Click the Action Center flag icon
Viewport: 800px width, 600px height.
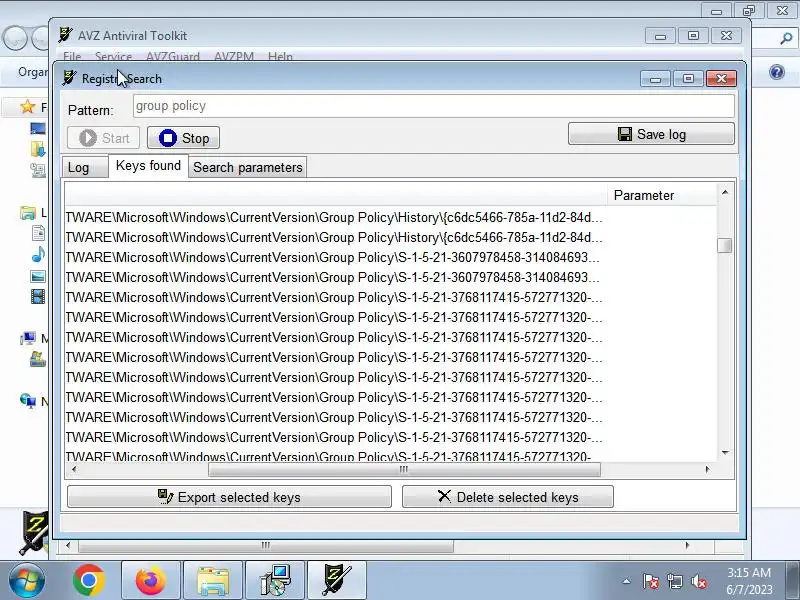pyautogui.click(x=651, y=581)
